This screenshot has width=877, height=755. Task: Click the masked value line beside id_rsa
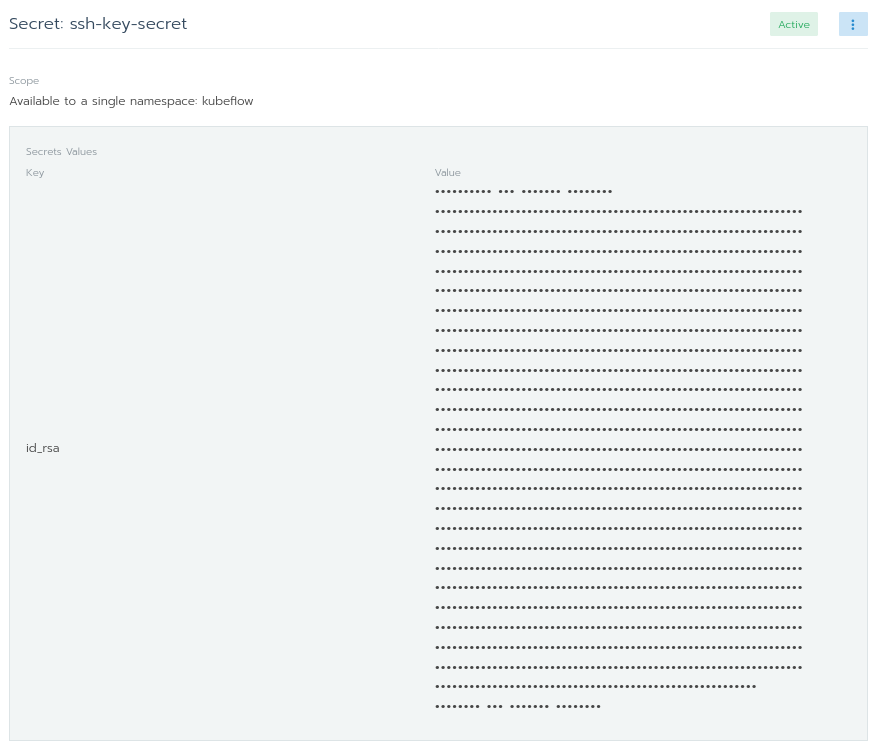point(618,449)
